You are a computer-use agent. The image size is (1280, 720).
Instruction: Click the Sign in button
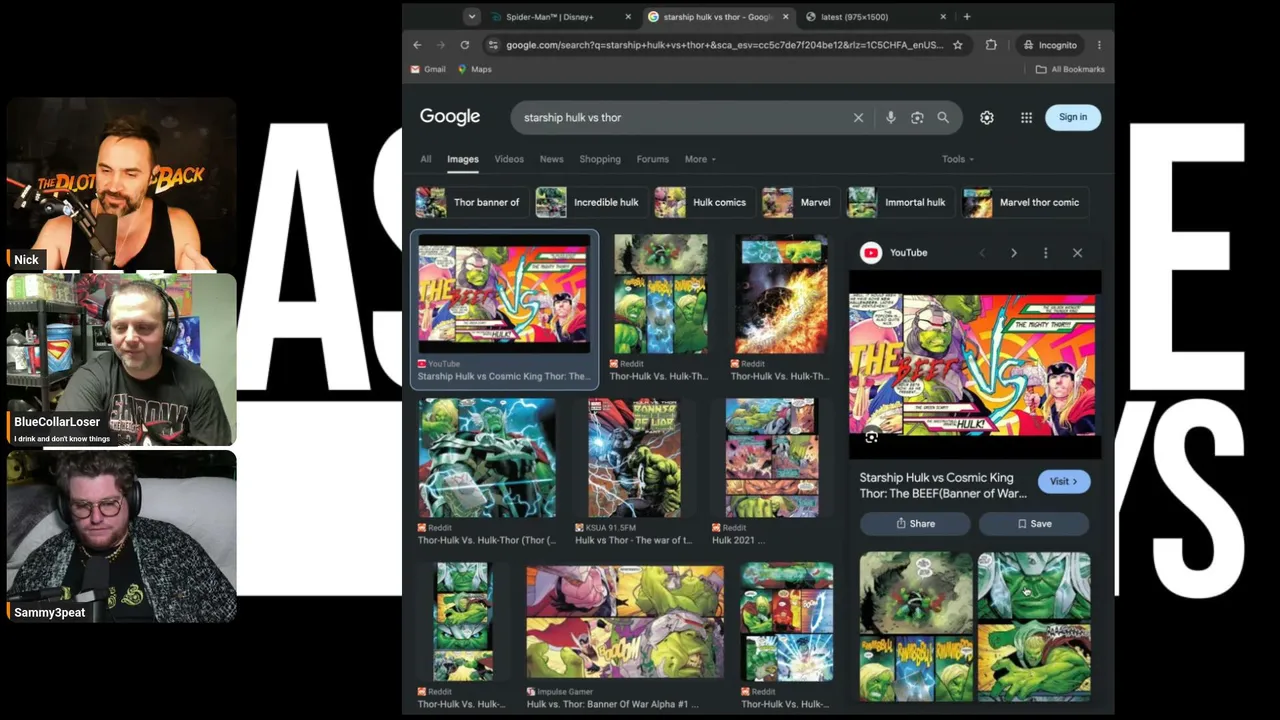pos(1073,117)
